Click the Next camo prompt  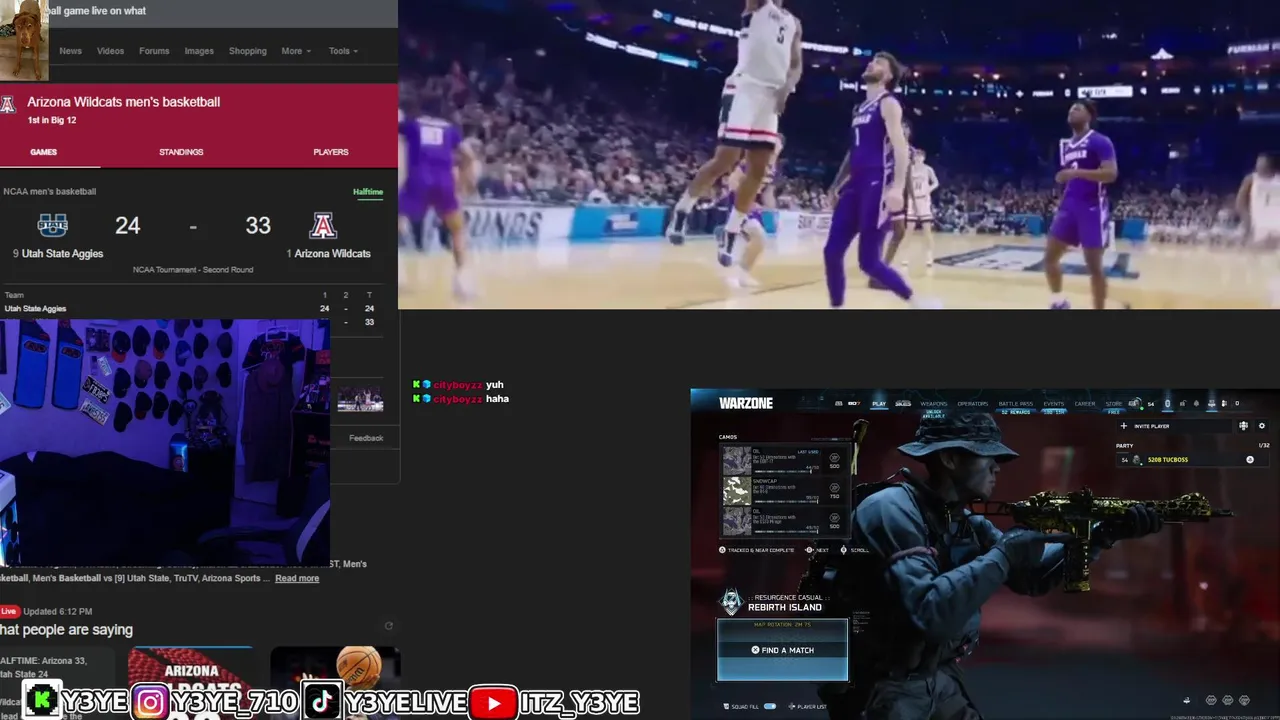tap(818, 550)
